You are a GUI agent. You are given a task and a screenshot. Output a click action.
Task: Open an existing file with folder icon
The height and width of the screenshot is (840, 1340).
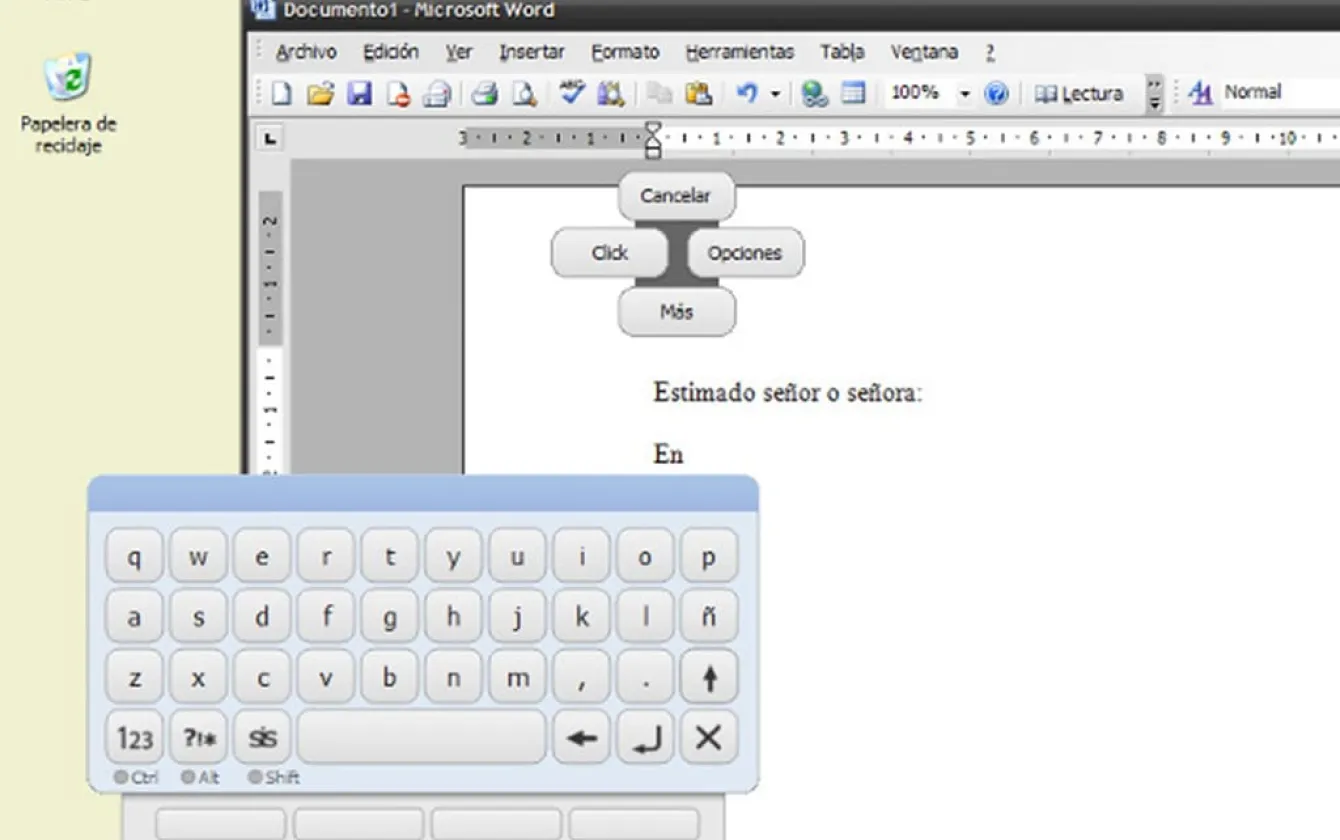(x=320, y=94)
